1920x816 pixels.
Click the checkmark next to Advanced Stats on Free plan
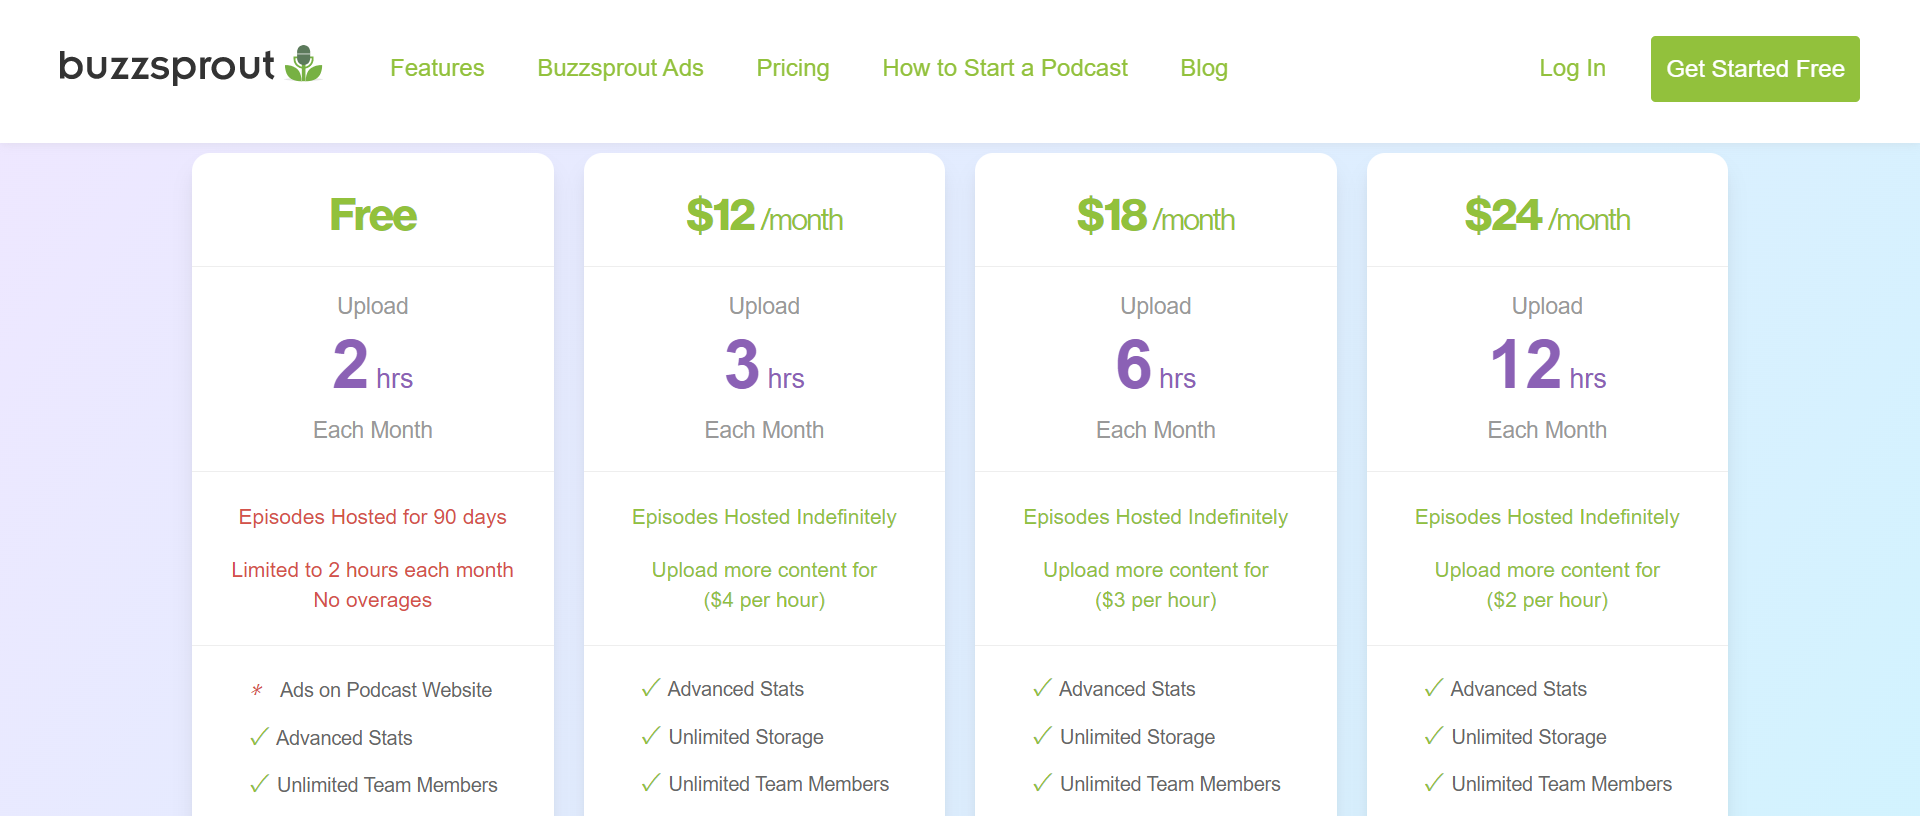click(259, 737)
